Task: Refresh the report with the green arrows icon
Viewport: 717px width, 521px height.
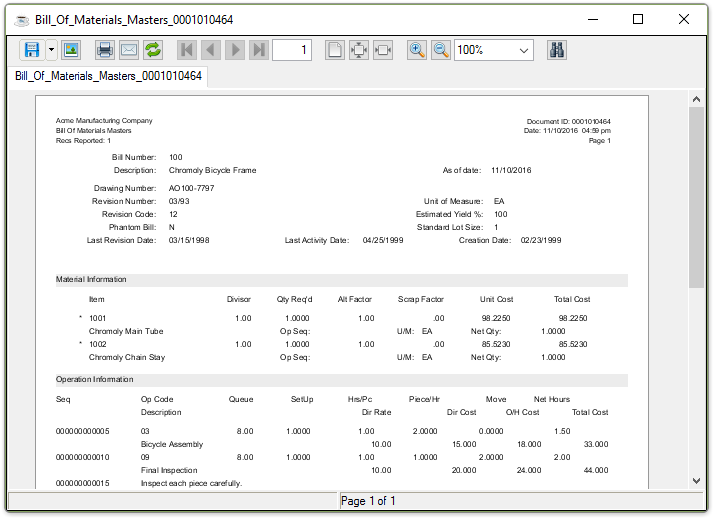Action: pos(153,49)
